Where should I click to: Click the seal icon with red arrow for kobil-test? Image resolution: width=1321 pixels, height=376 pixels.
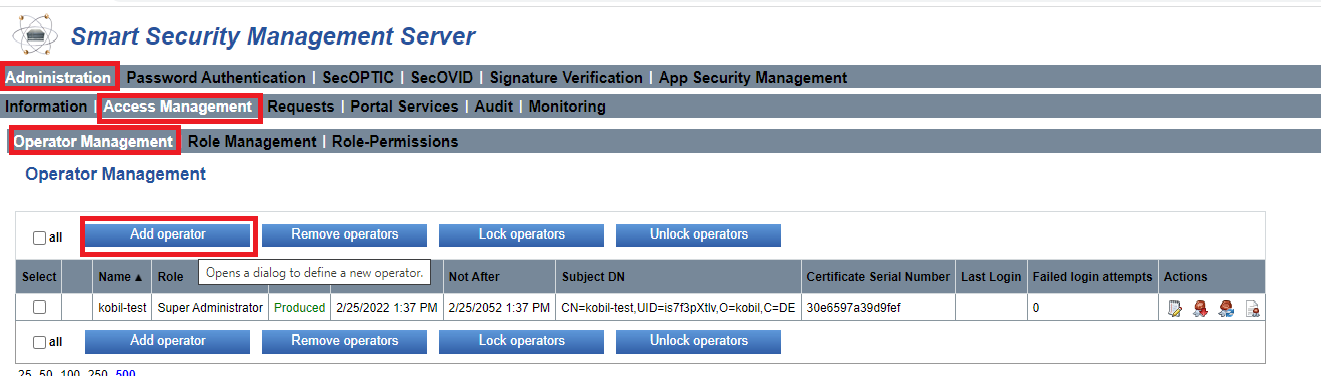[1201, 308]
